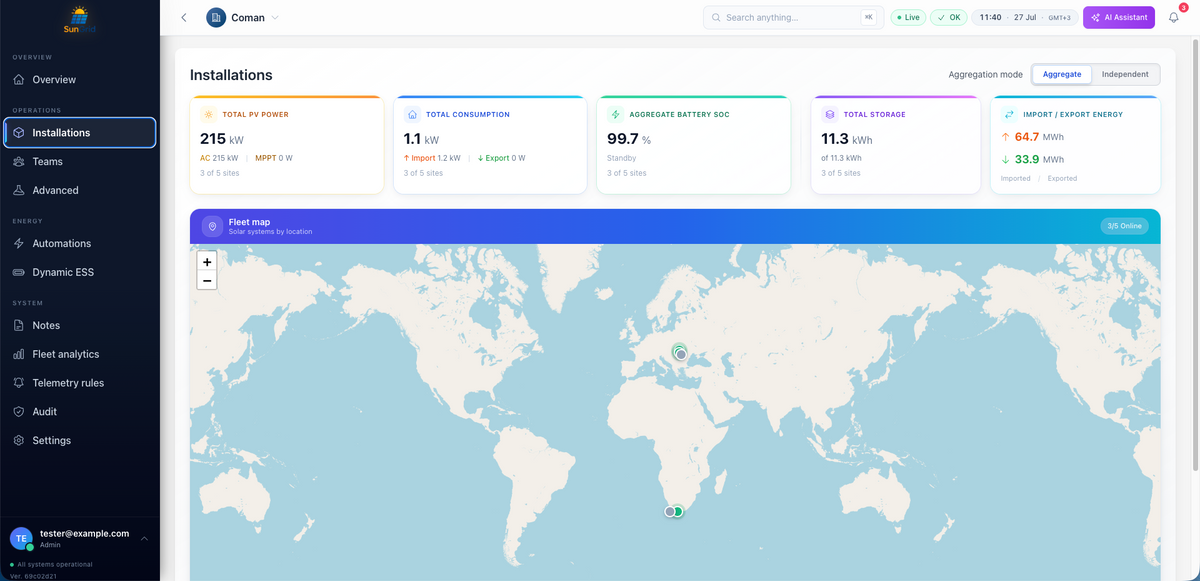The height and width of the screenshot is (581, 1200).
Task: Zoom in on the fleet map
Action: (207, 262)
